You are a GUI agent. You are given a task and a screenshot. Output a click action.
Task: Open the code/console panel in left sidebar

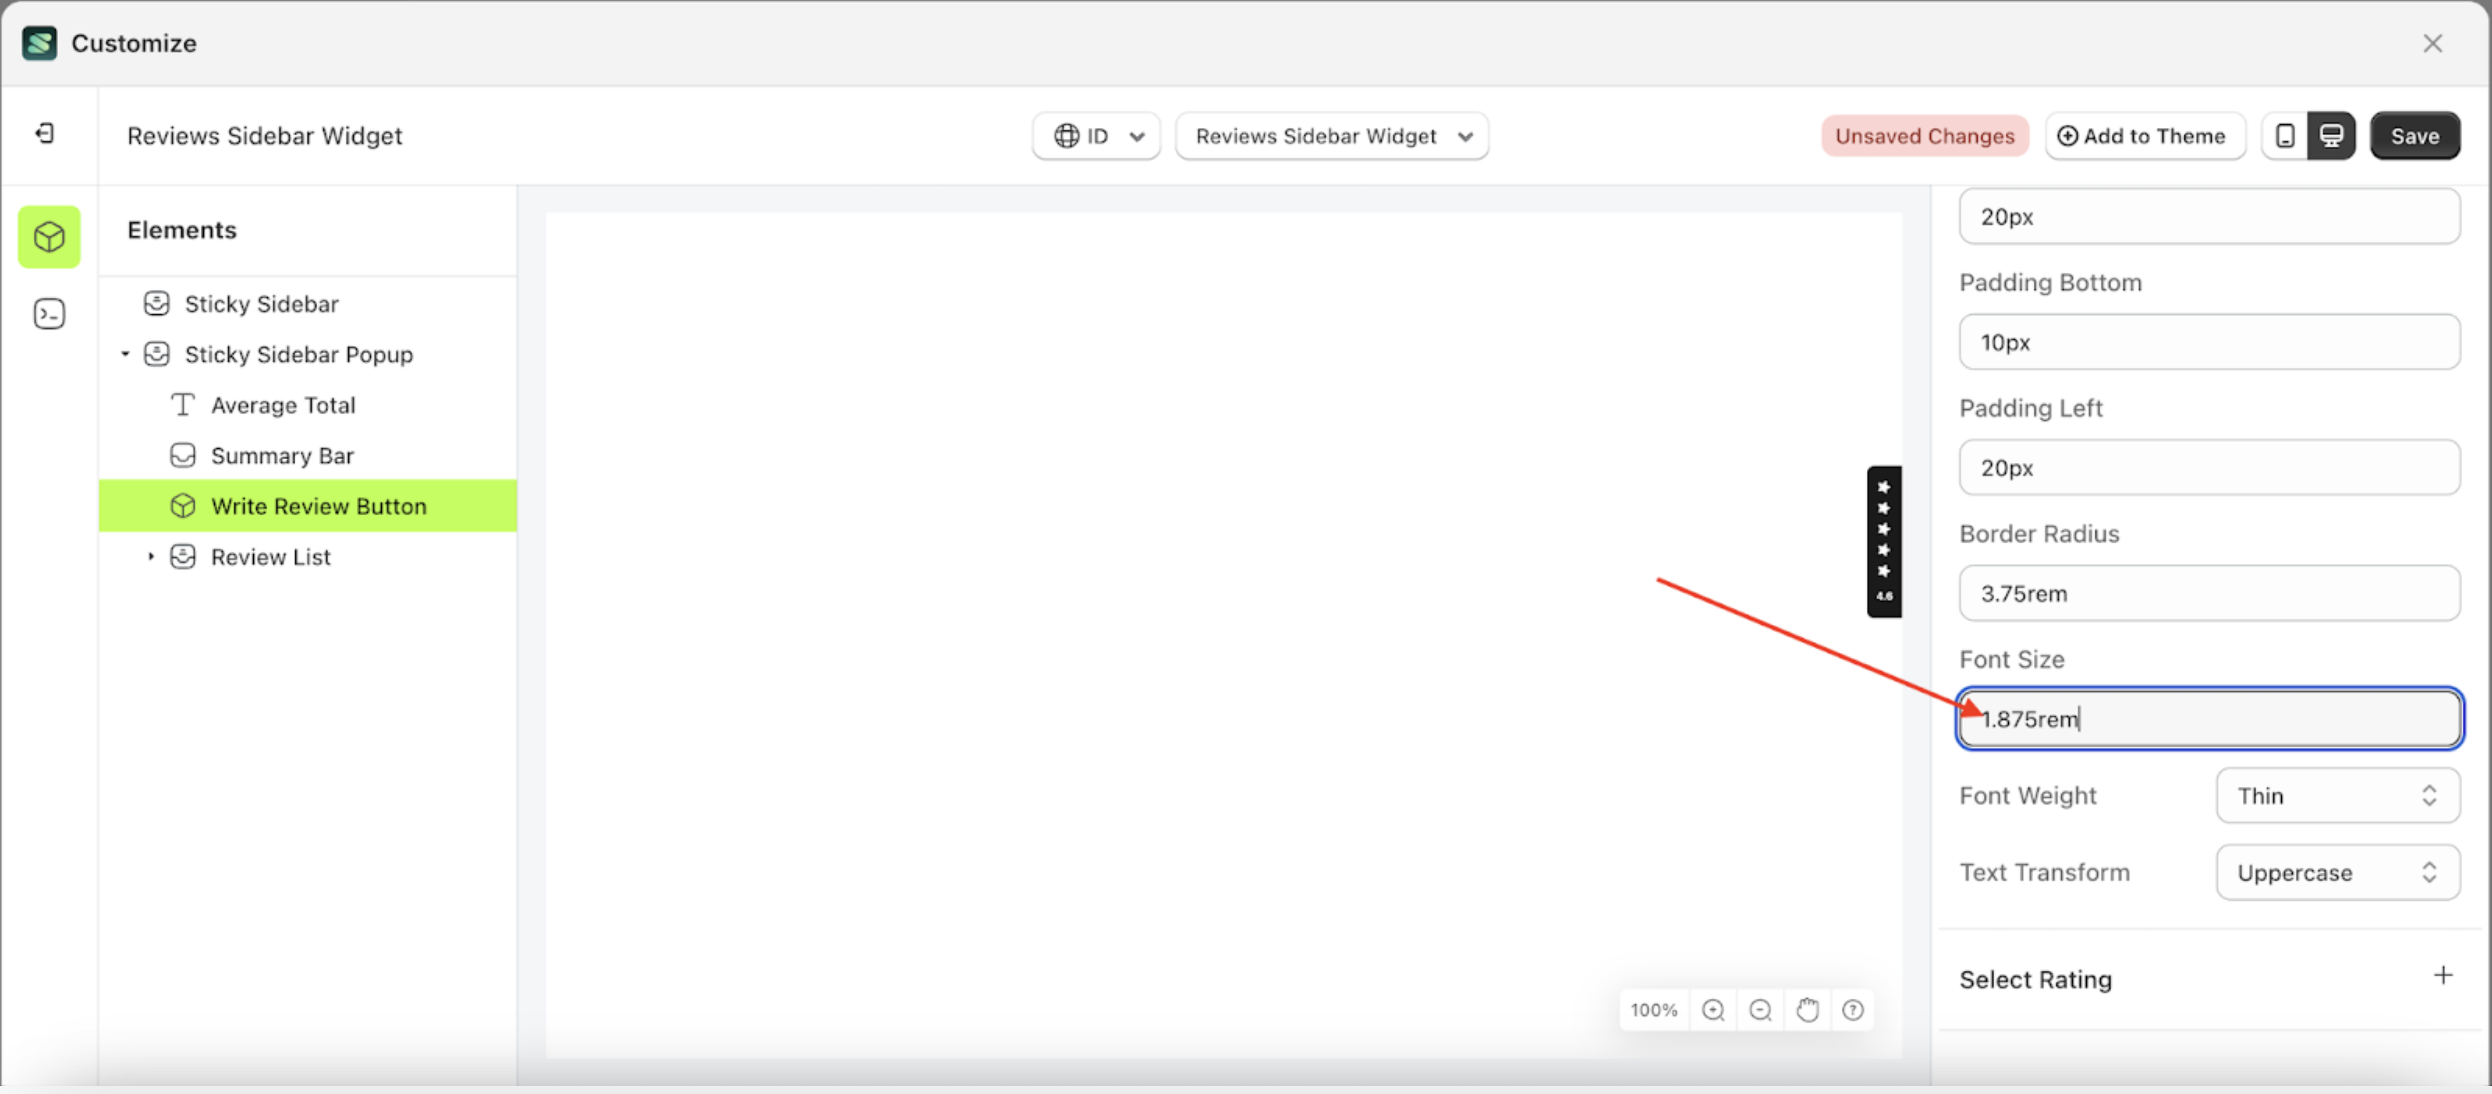click(x=49, y=313)
